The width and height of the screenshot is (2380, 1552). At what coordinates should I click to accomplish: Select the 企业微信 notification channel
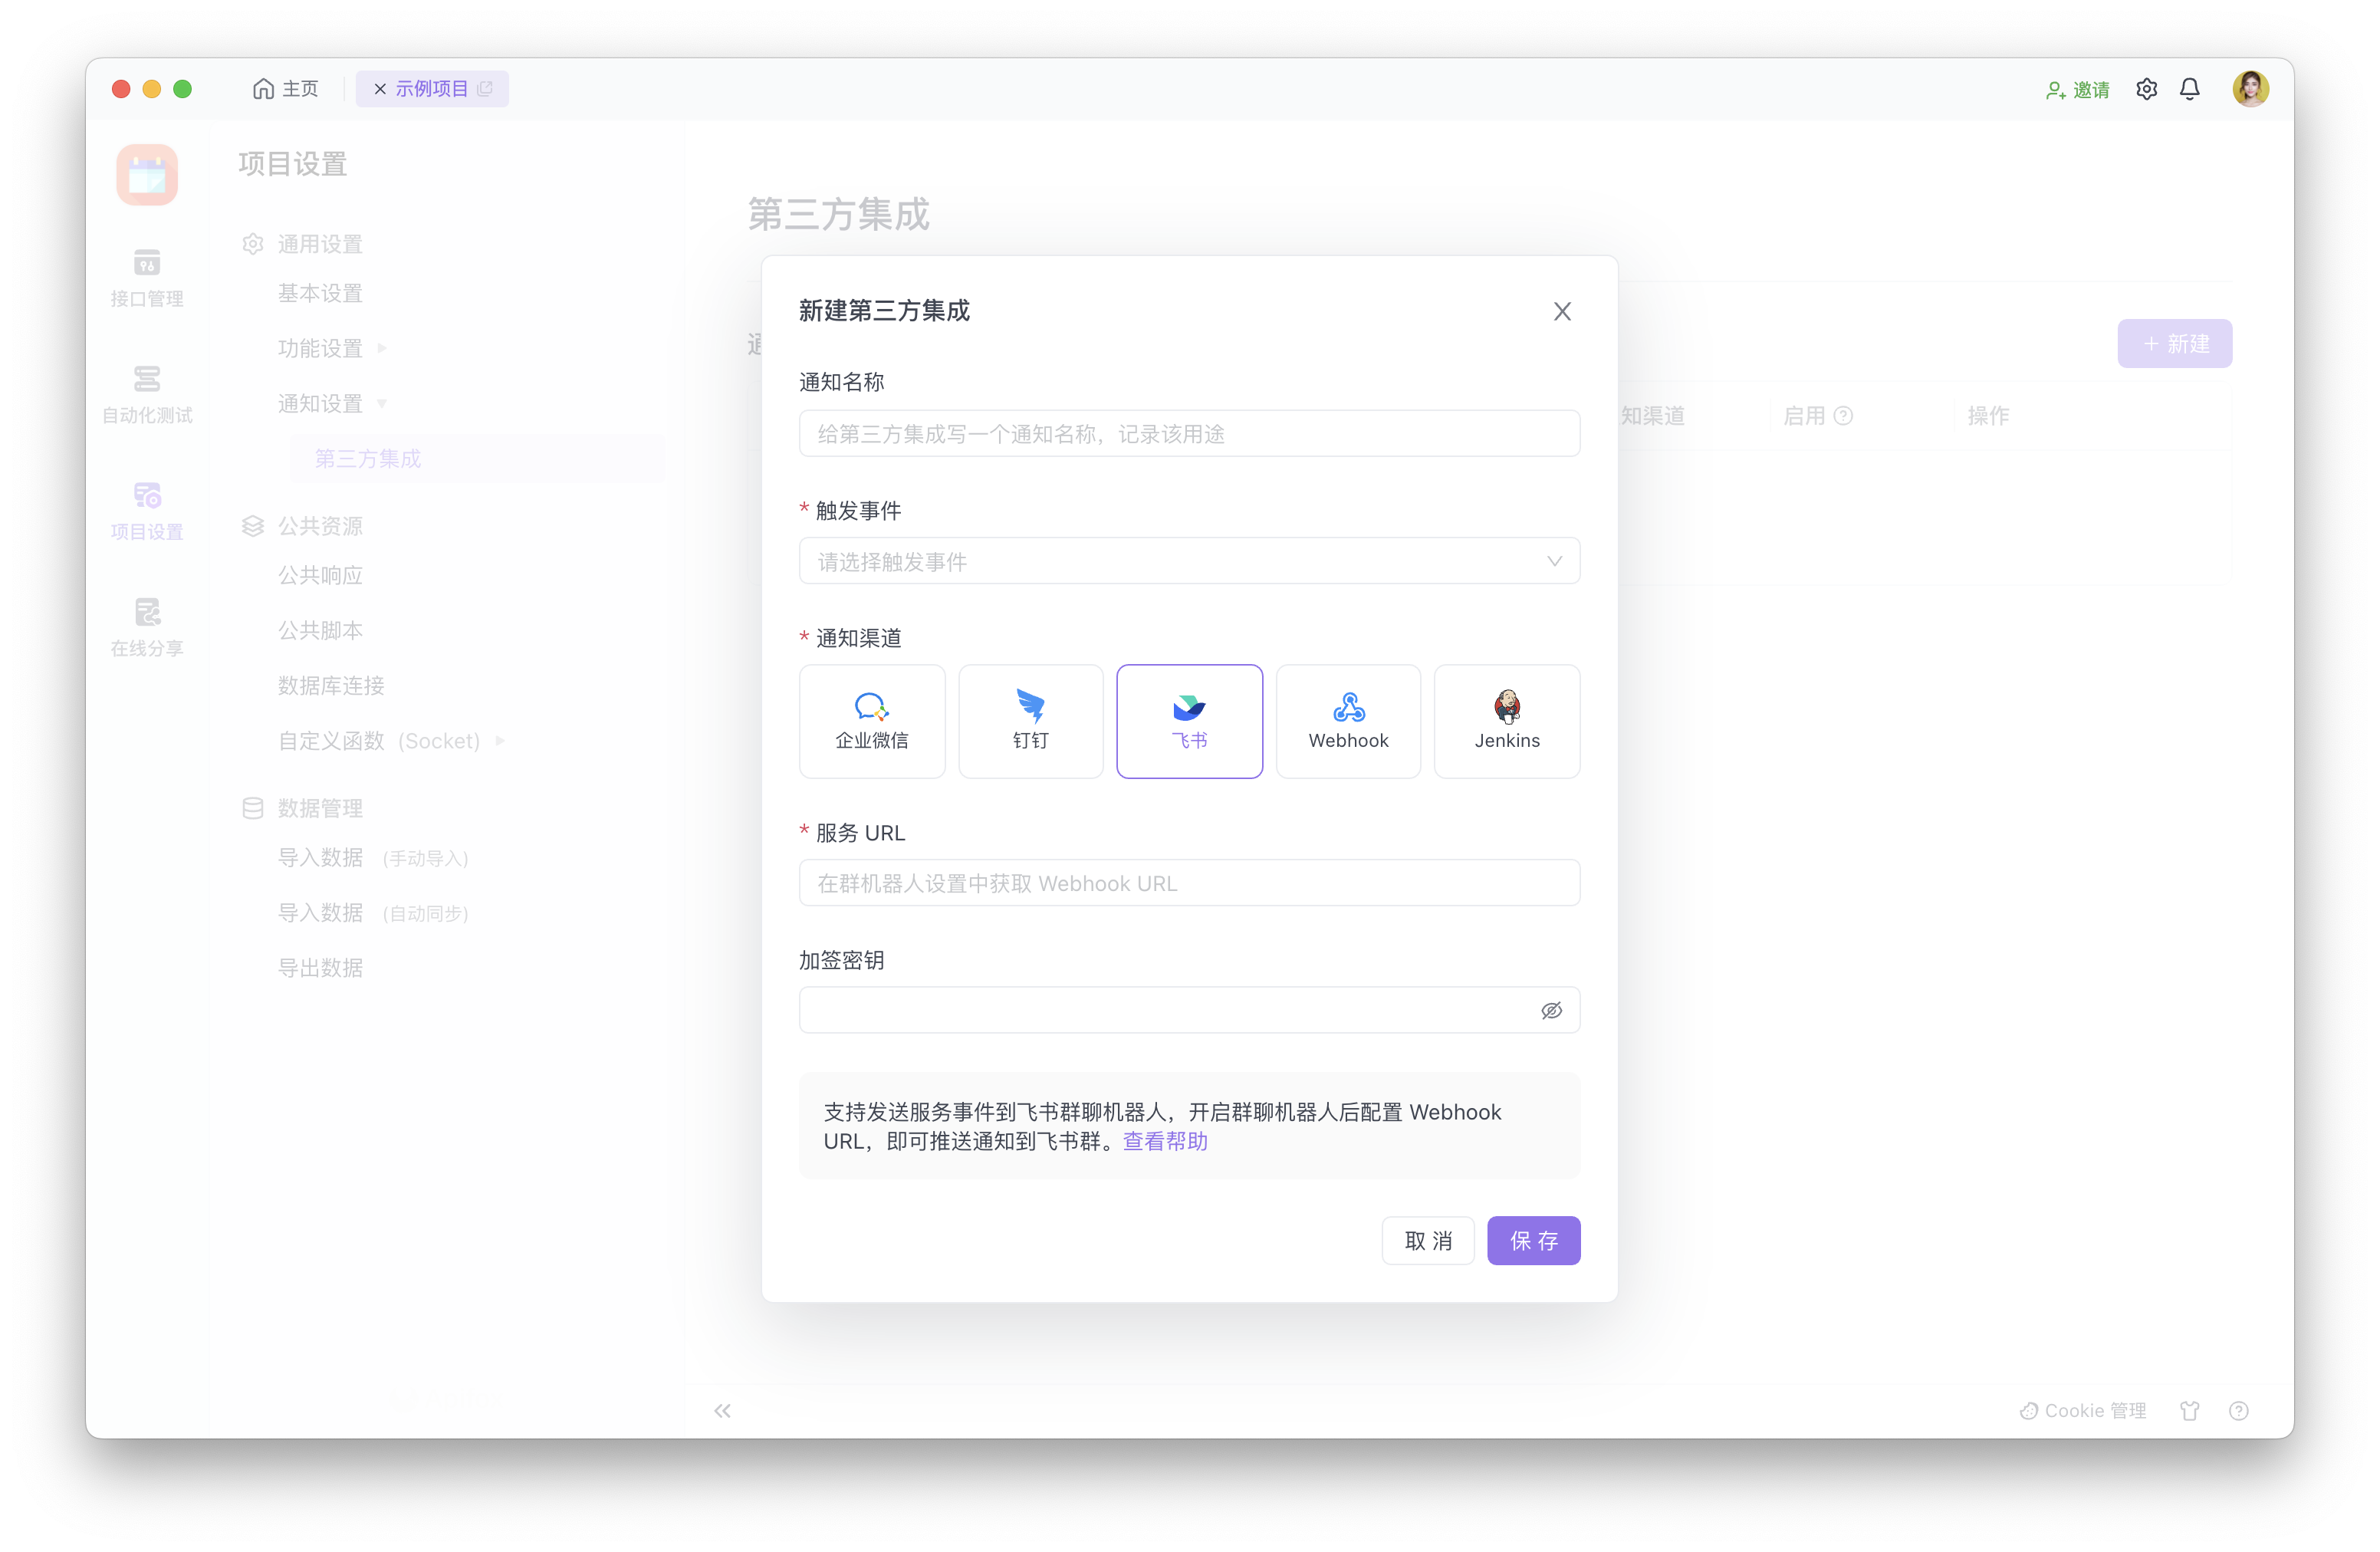pos(871,721)
